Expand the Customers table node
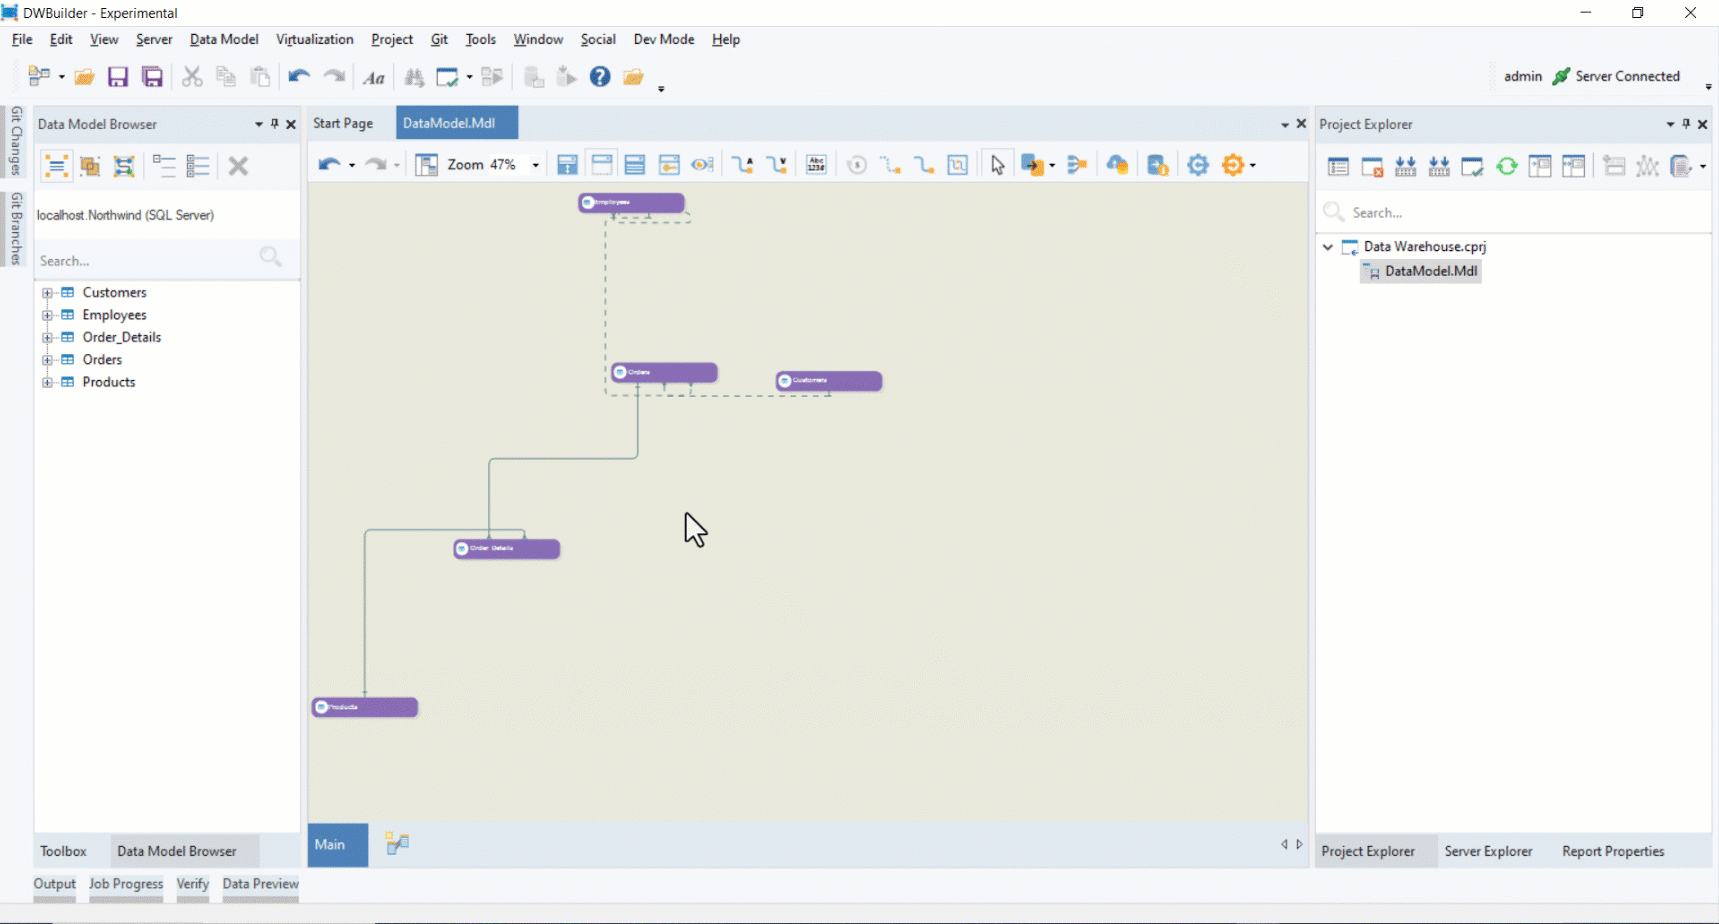Viewport: 1719px width, 924px height. 47,293
